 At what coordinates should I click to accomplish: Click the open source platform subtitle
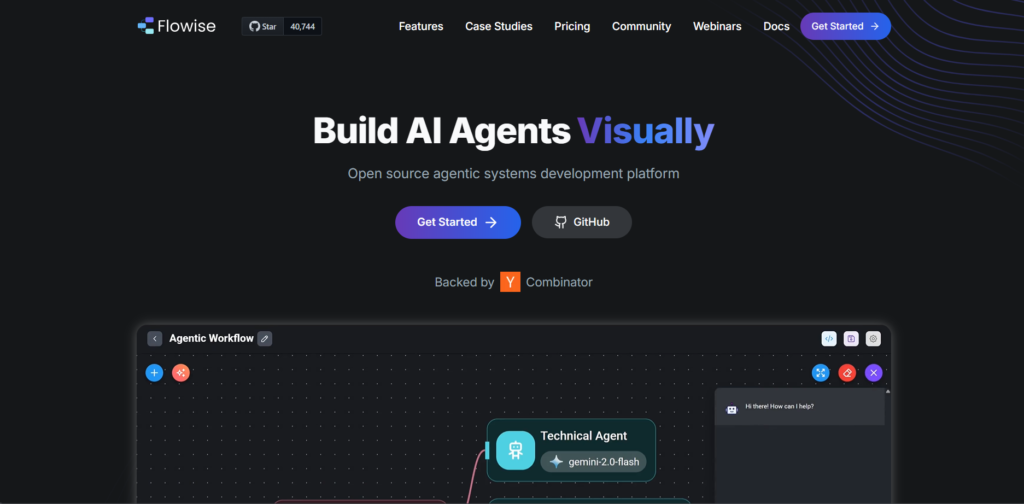tap(513, 174)
